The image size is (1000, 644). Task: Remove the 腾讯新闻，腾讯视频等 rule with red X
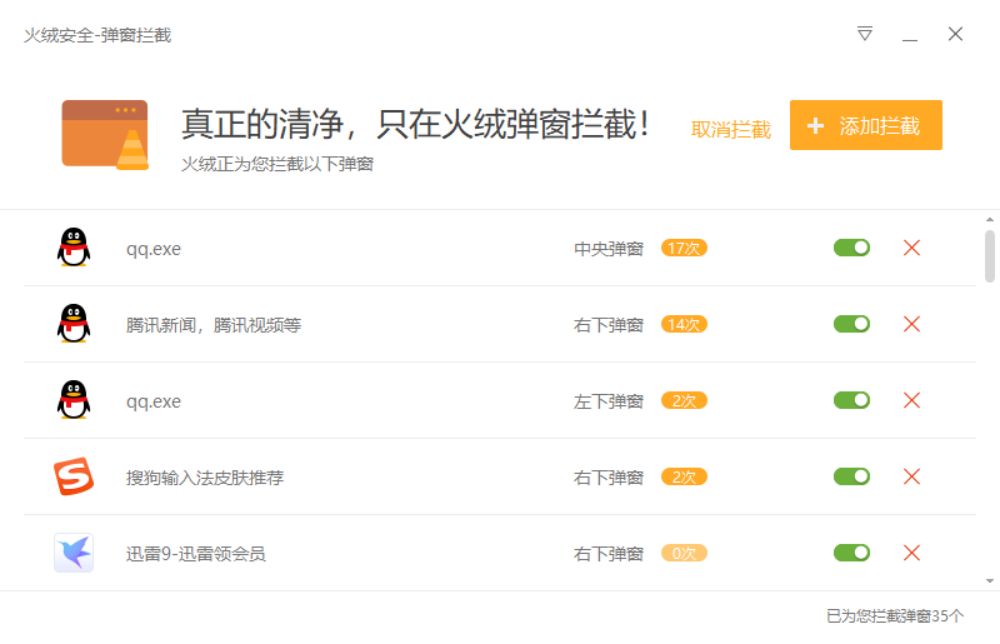(912, 324)
